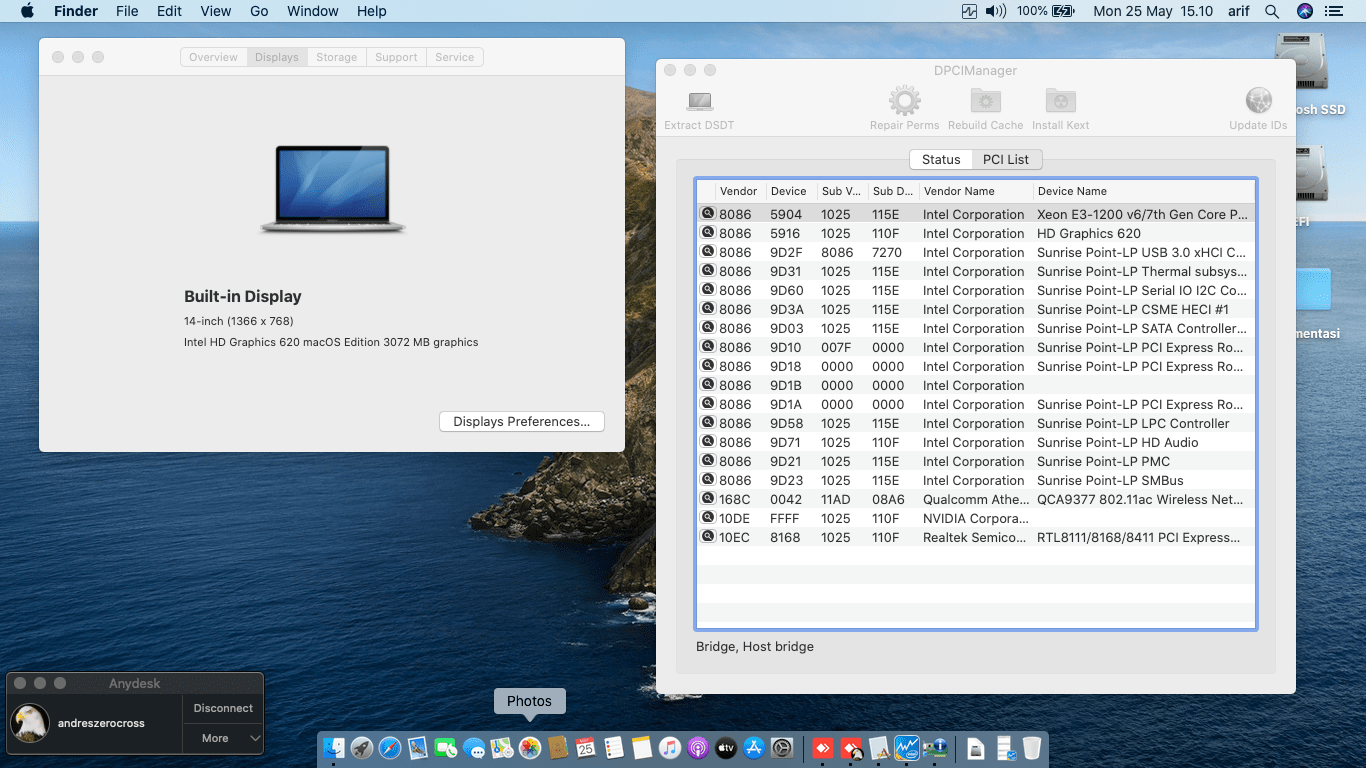This screenshot has height=768, width=1366.
Task: Open Finder from the dock
Action: (334, 748)
